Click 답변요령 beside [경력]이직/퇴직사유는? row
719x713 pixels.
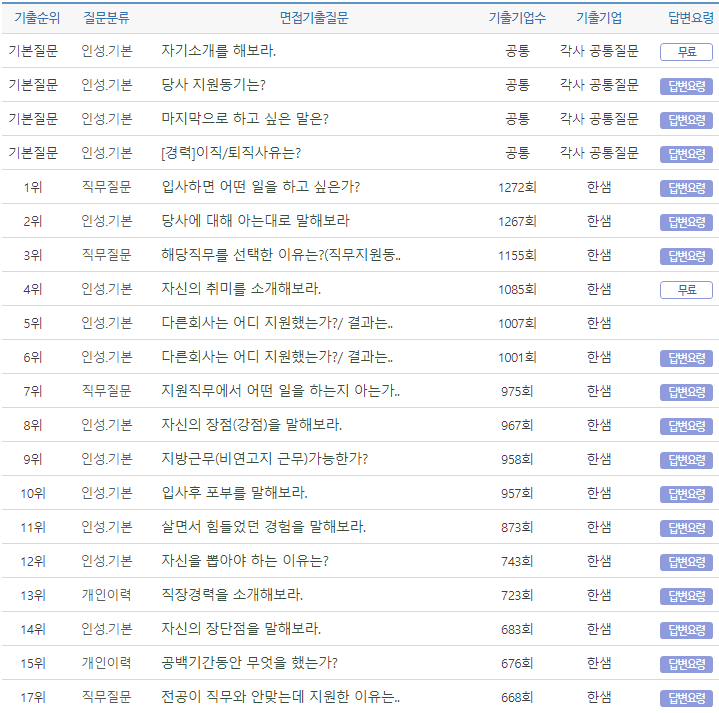[x=686, y=154]
